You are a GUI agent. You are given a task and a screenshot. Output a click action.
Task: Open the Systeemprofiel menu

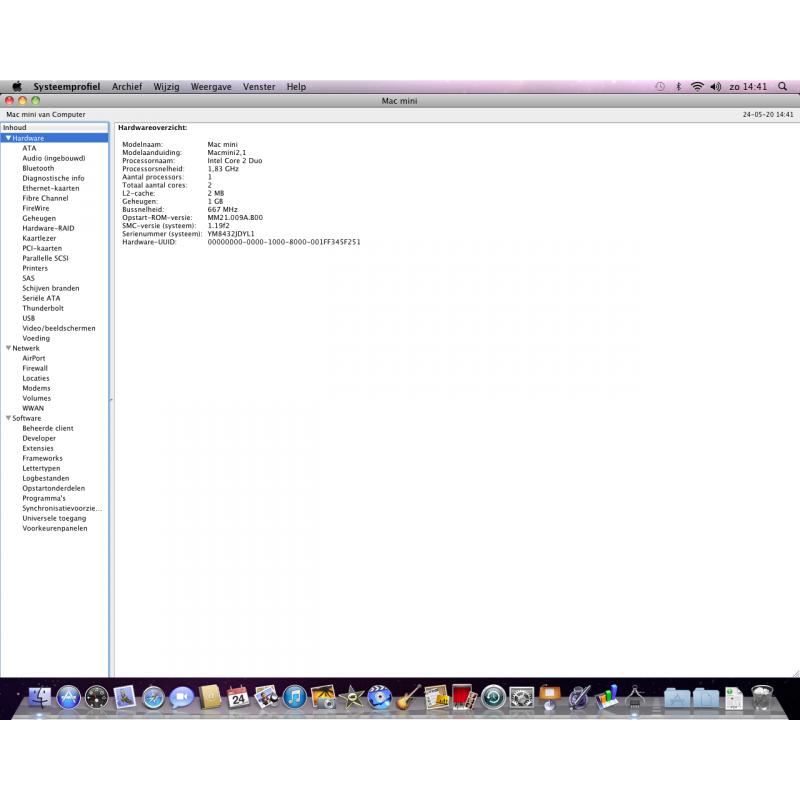pos(67,87)
